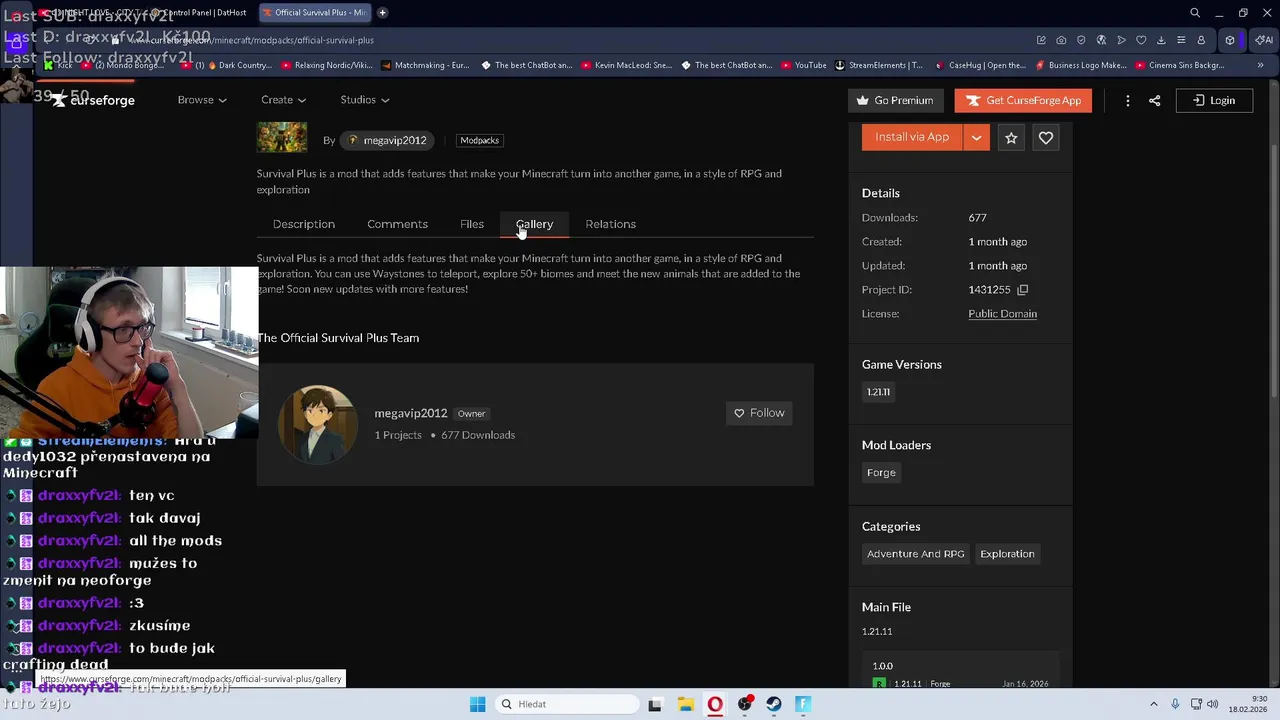Screen dimensions: 1280x720
Task: Click author megavip2012 chip near title
Action: [x=386, y=140]
